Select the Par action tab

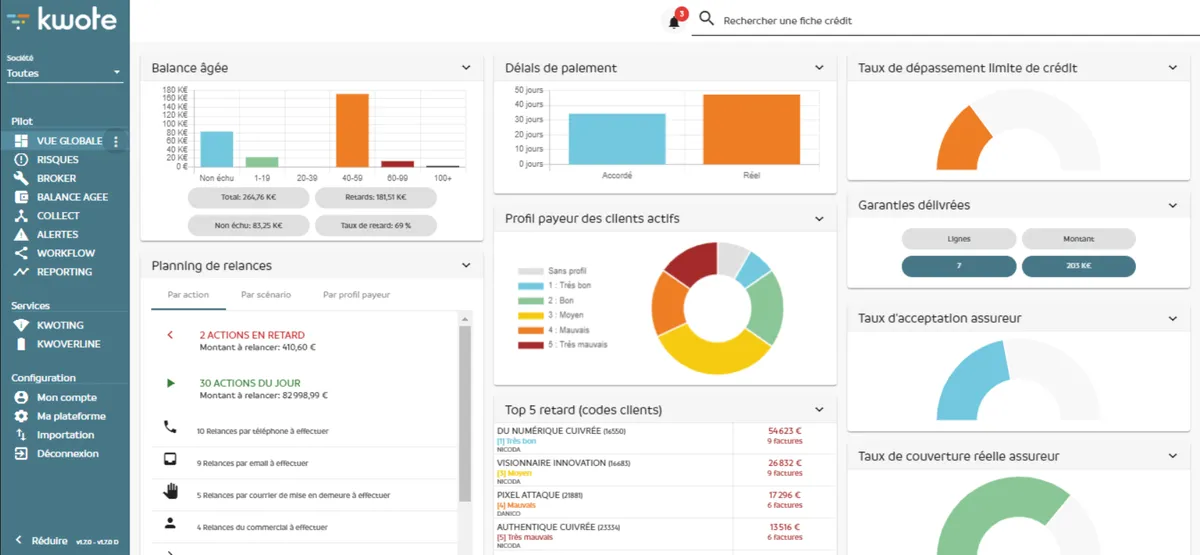click(x=188, y=295)
